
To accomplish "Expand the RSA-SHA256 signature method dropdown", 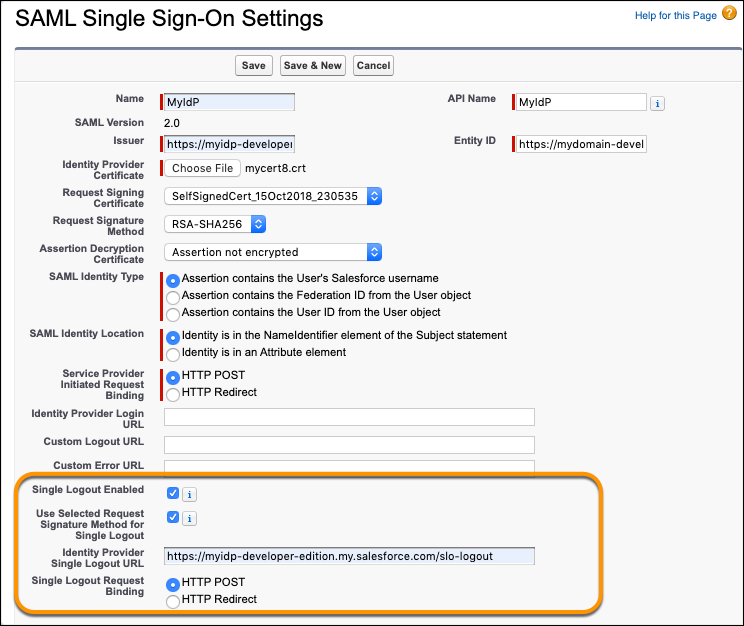I will point(215,224).
